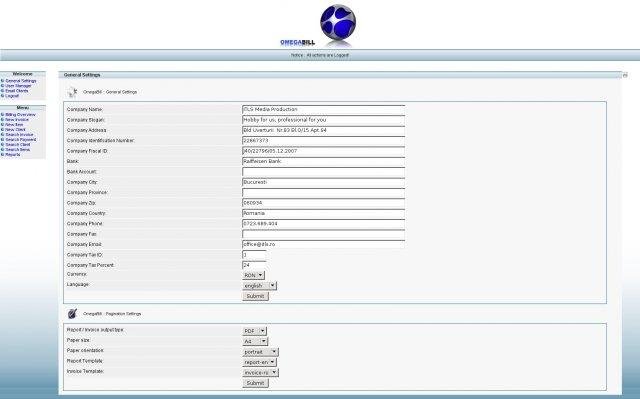640x399 pixels.
Task: Click the 'Menu' sidebar header
Action: [22, 108]
